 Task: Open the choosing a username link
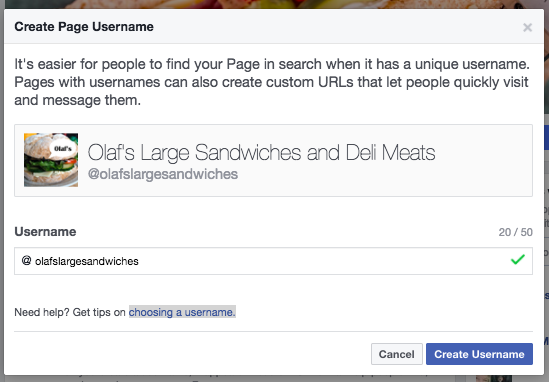click(x=182, y=312)
